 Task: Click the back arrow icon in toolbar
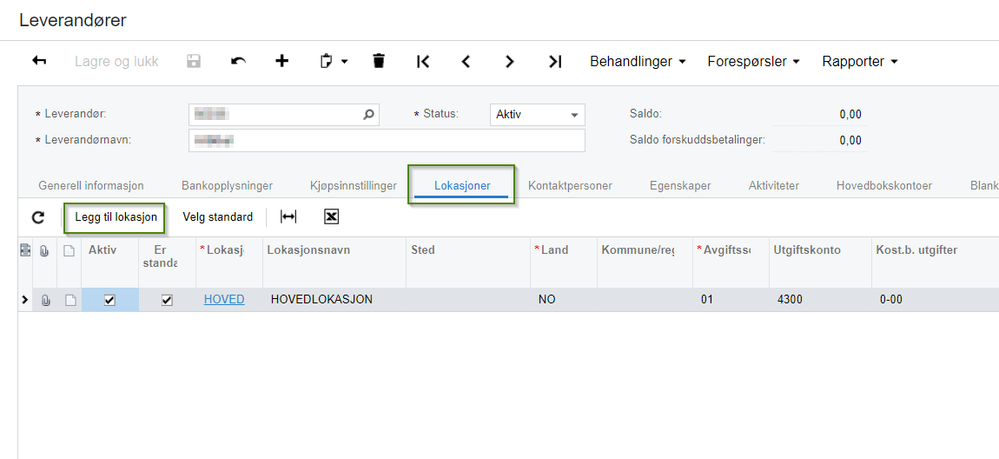coord(40,61)
